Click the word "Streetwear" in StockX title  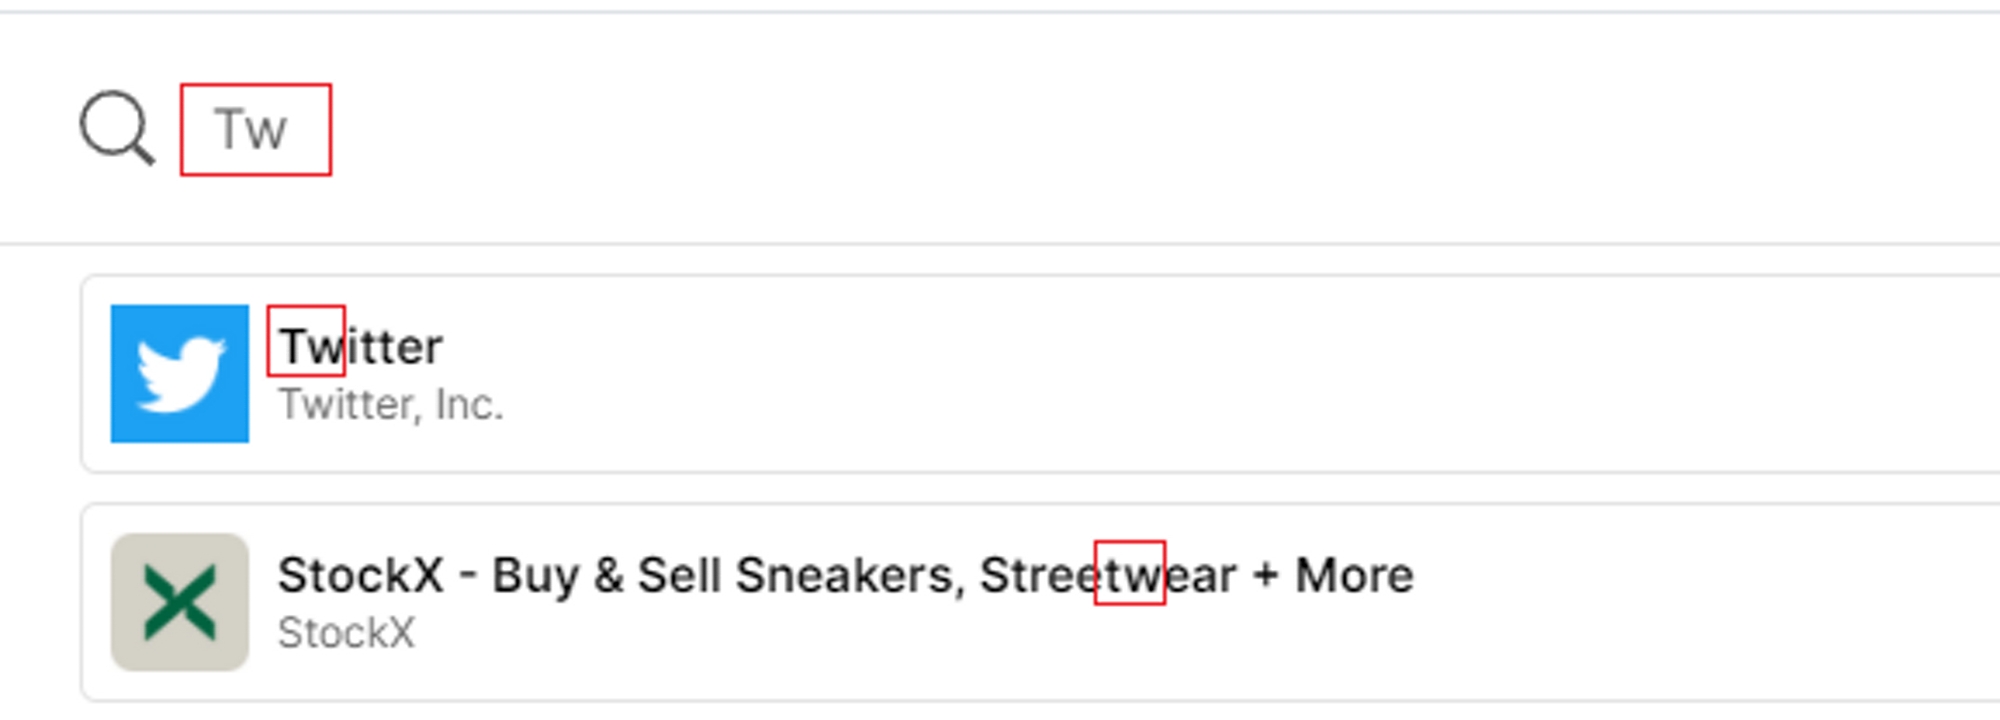tap(1108, 575)
